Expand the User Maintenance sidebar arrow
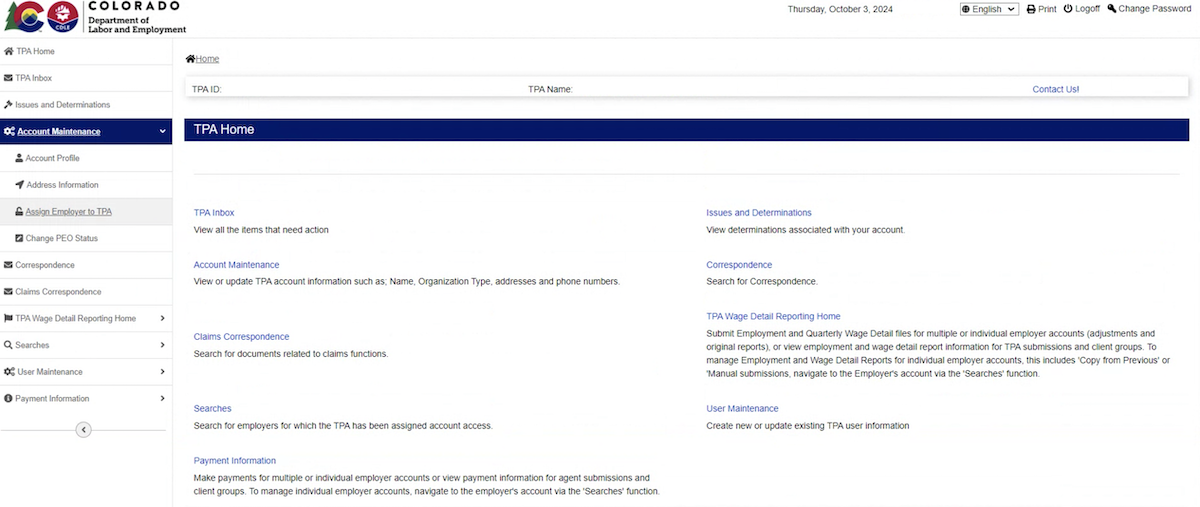 pyautogui.click(x=162, y=372)
